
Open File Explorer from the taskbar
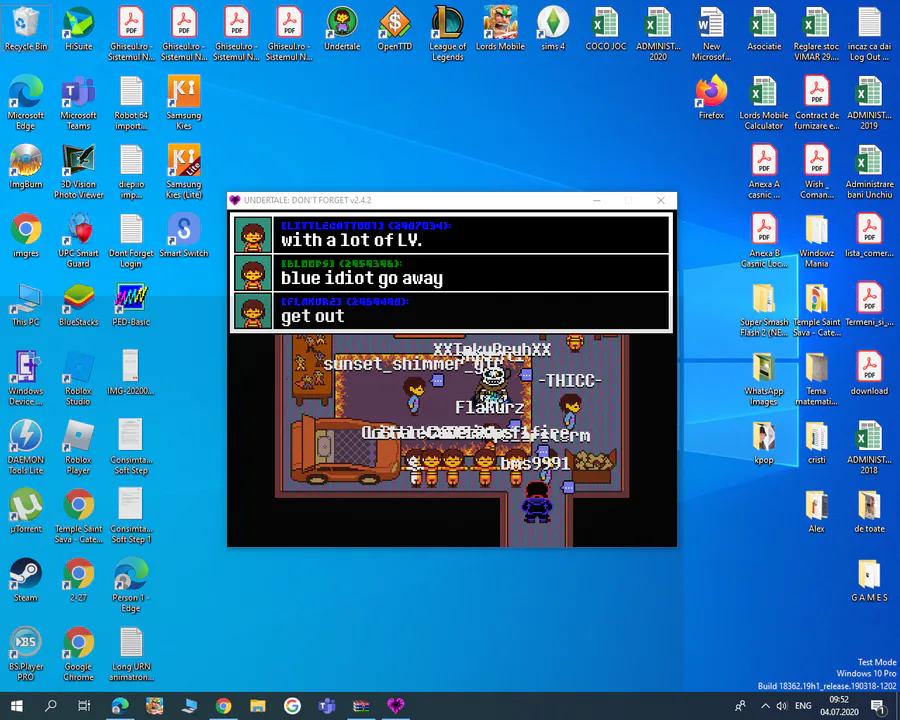coord(258,706)
